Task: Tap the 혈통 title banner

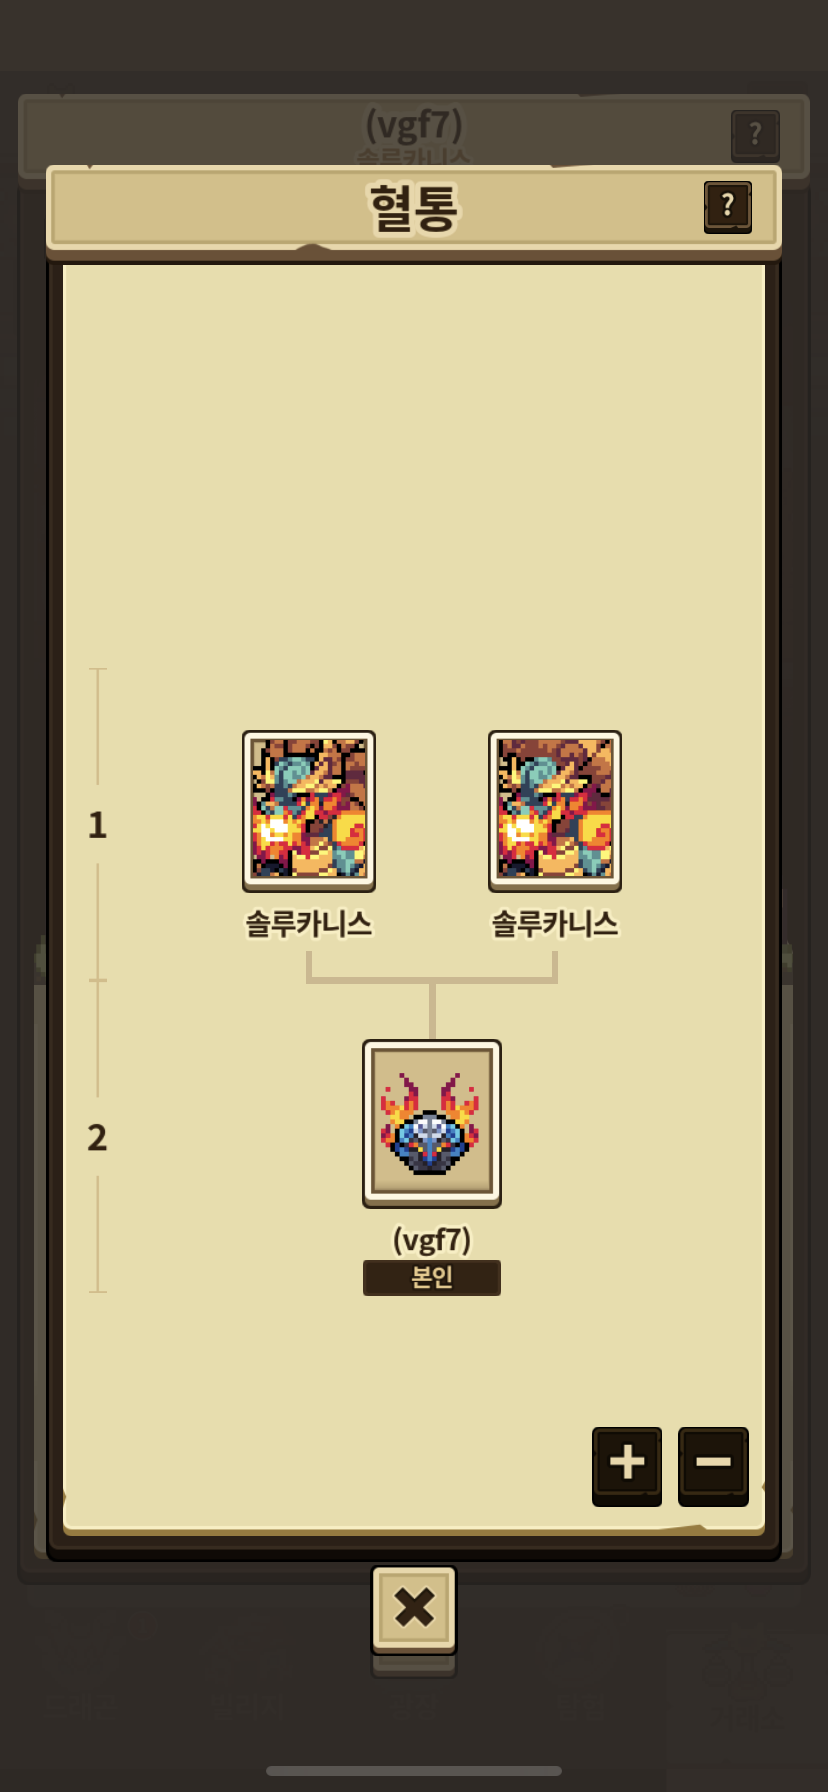Action: pos(414,208)
